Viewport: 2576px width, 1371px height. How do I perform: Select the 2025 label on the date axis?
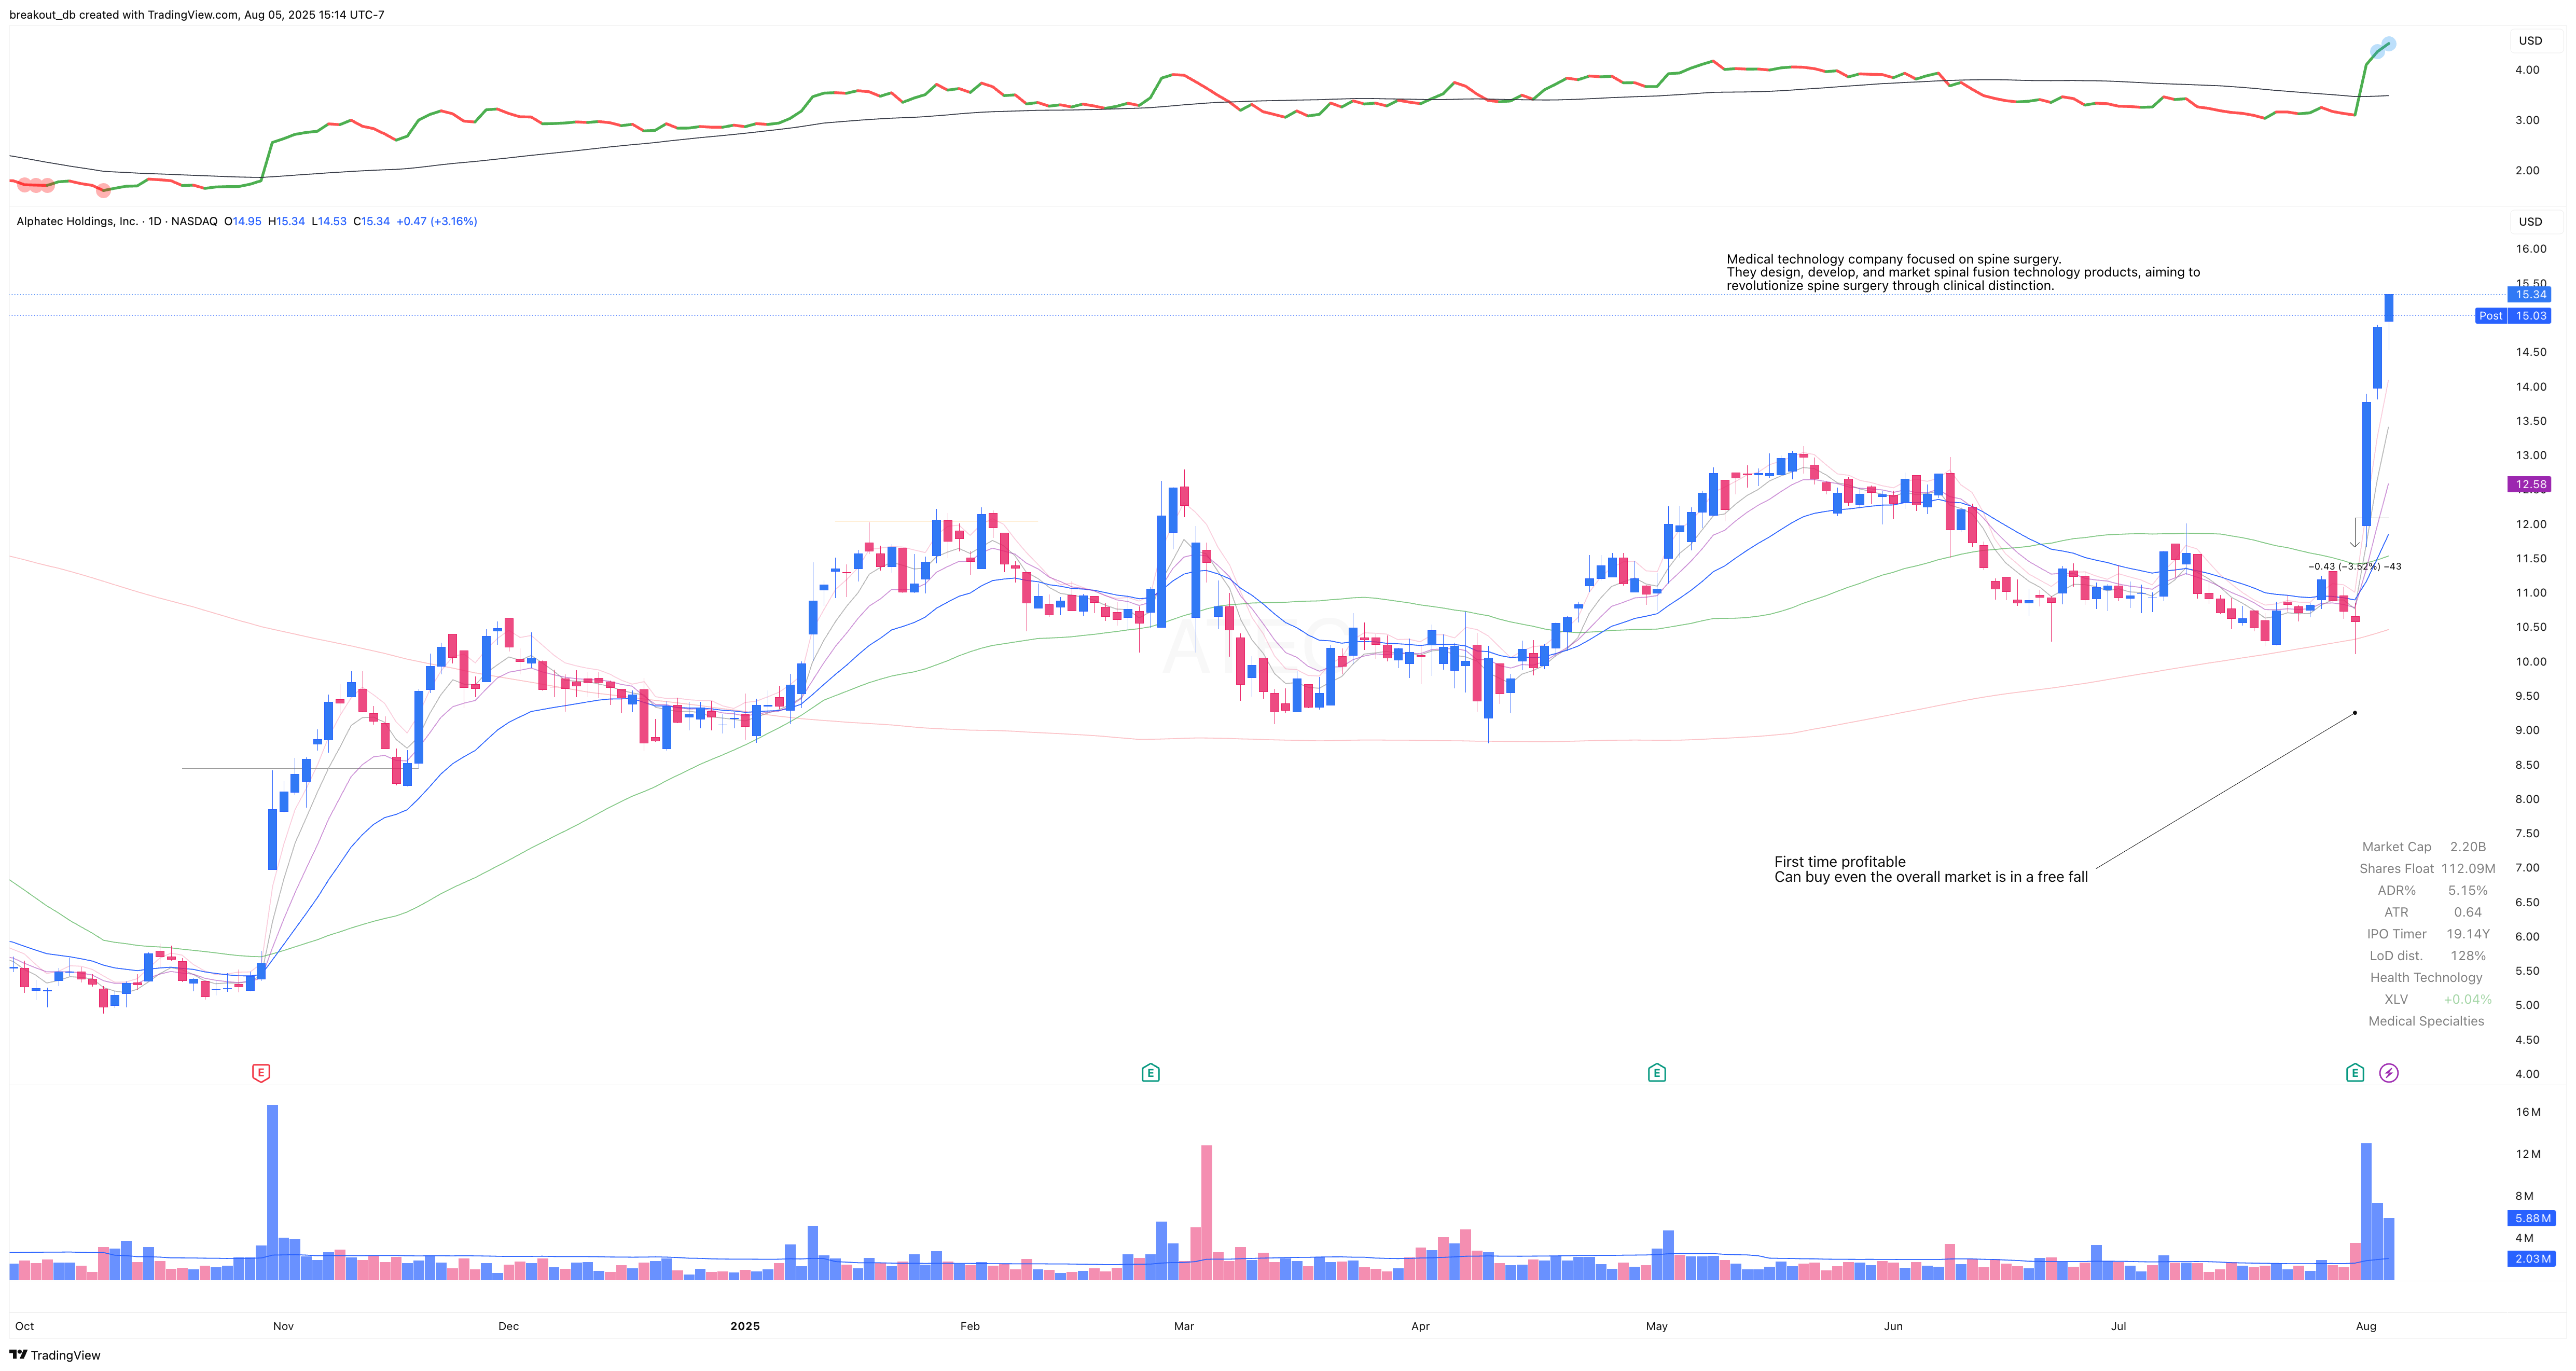[745, 1325]
